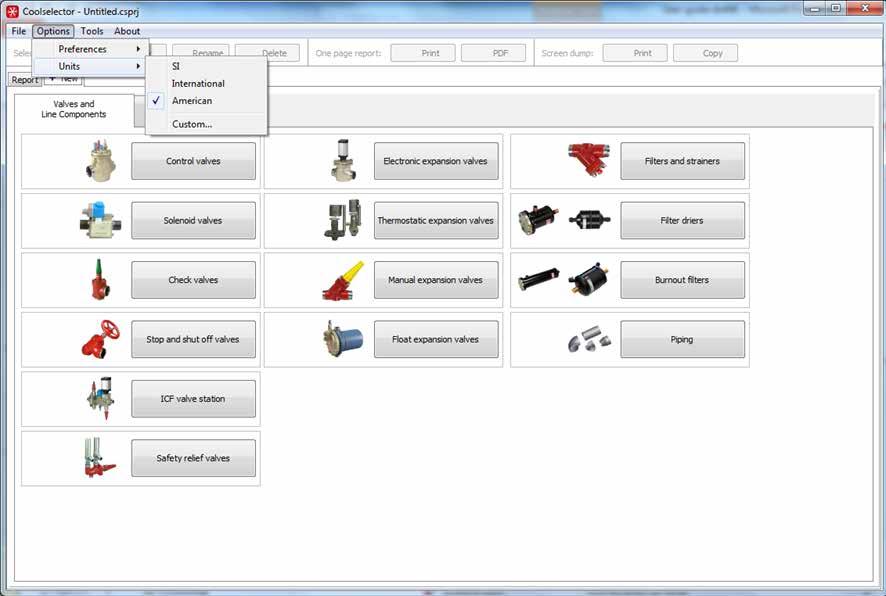Screen dimensions: 886x596
Task: Click the red check valve image
Action: pos(100,280)
